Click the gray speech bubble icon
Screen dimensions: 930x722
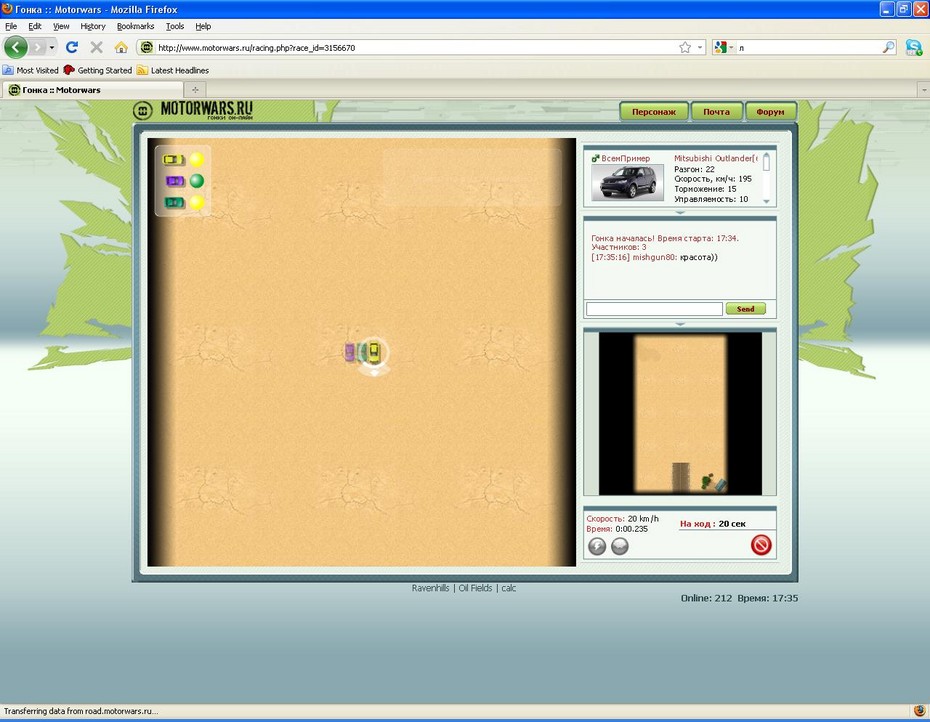[x=619, y=546]
